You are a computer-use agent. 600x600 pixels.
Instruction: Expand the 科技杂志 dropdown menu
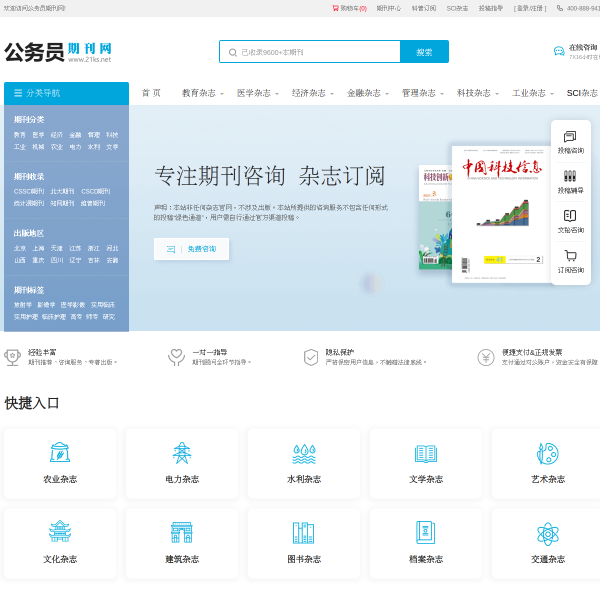(478, 93)
